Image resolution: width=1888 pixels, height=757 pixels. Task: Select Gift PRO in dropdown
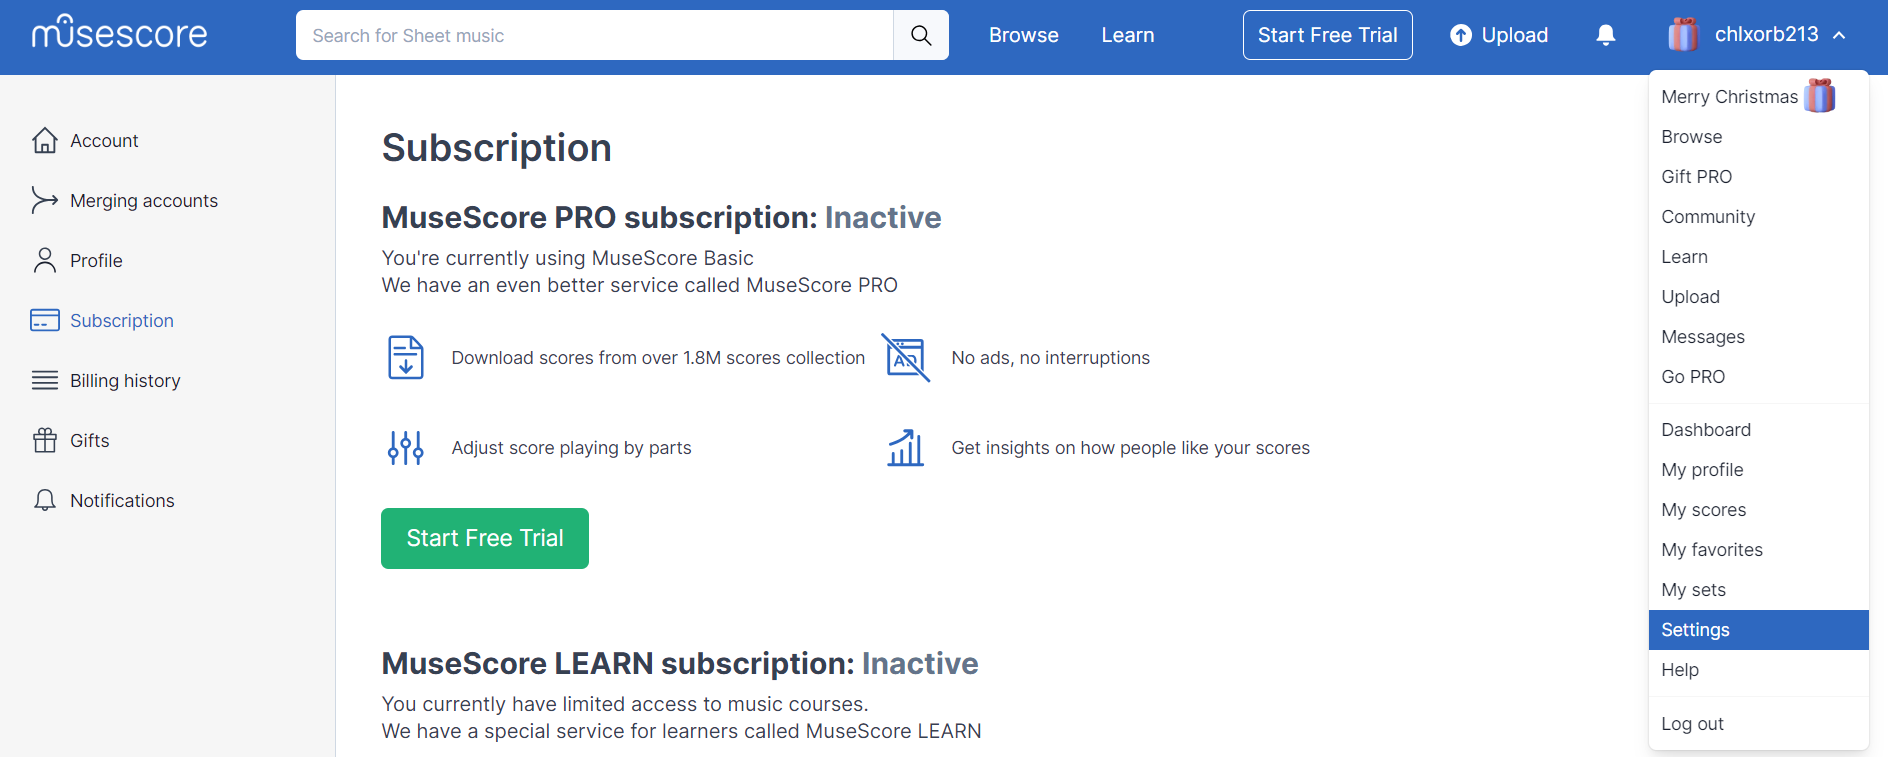[1759, 176]
